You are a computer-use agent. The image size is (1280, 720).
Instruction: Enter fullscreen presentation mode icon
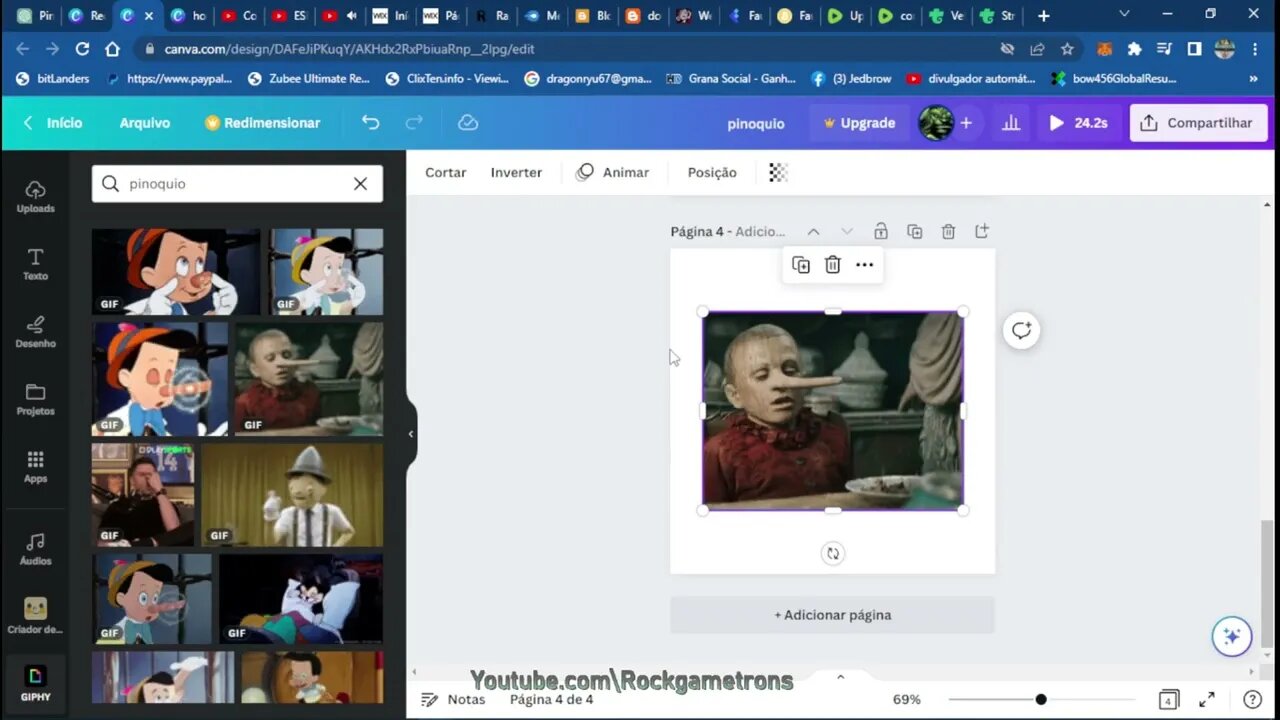click(1207, 700)
